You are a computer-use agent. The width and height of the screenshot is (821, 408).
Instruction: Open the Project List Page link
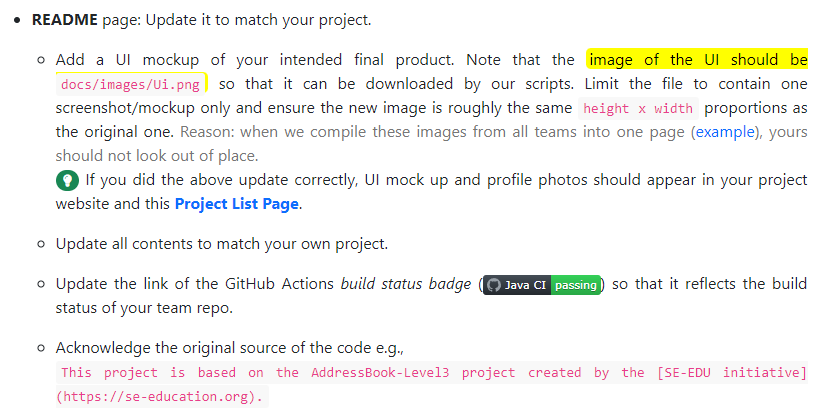[236, 204]
